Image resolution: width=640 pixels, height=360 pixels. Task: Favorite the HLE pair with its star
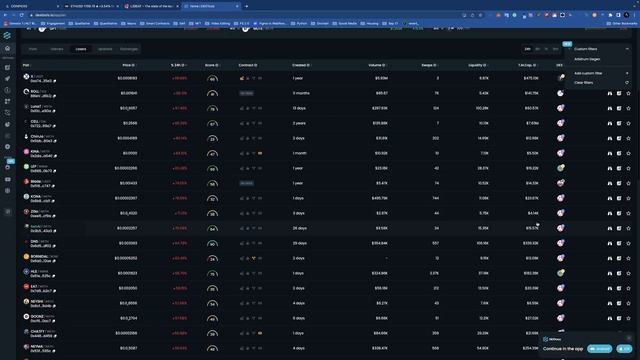[x=629, y=273]
